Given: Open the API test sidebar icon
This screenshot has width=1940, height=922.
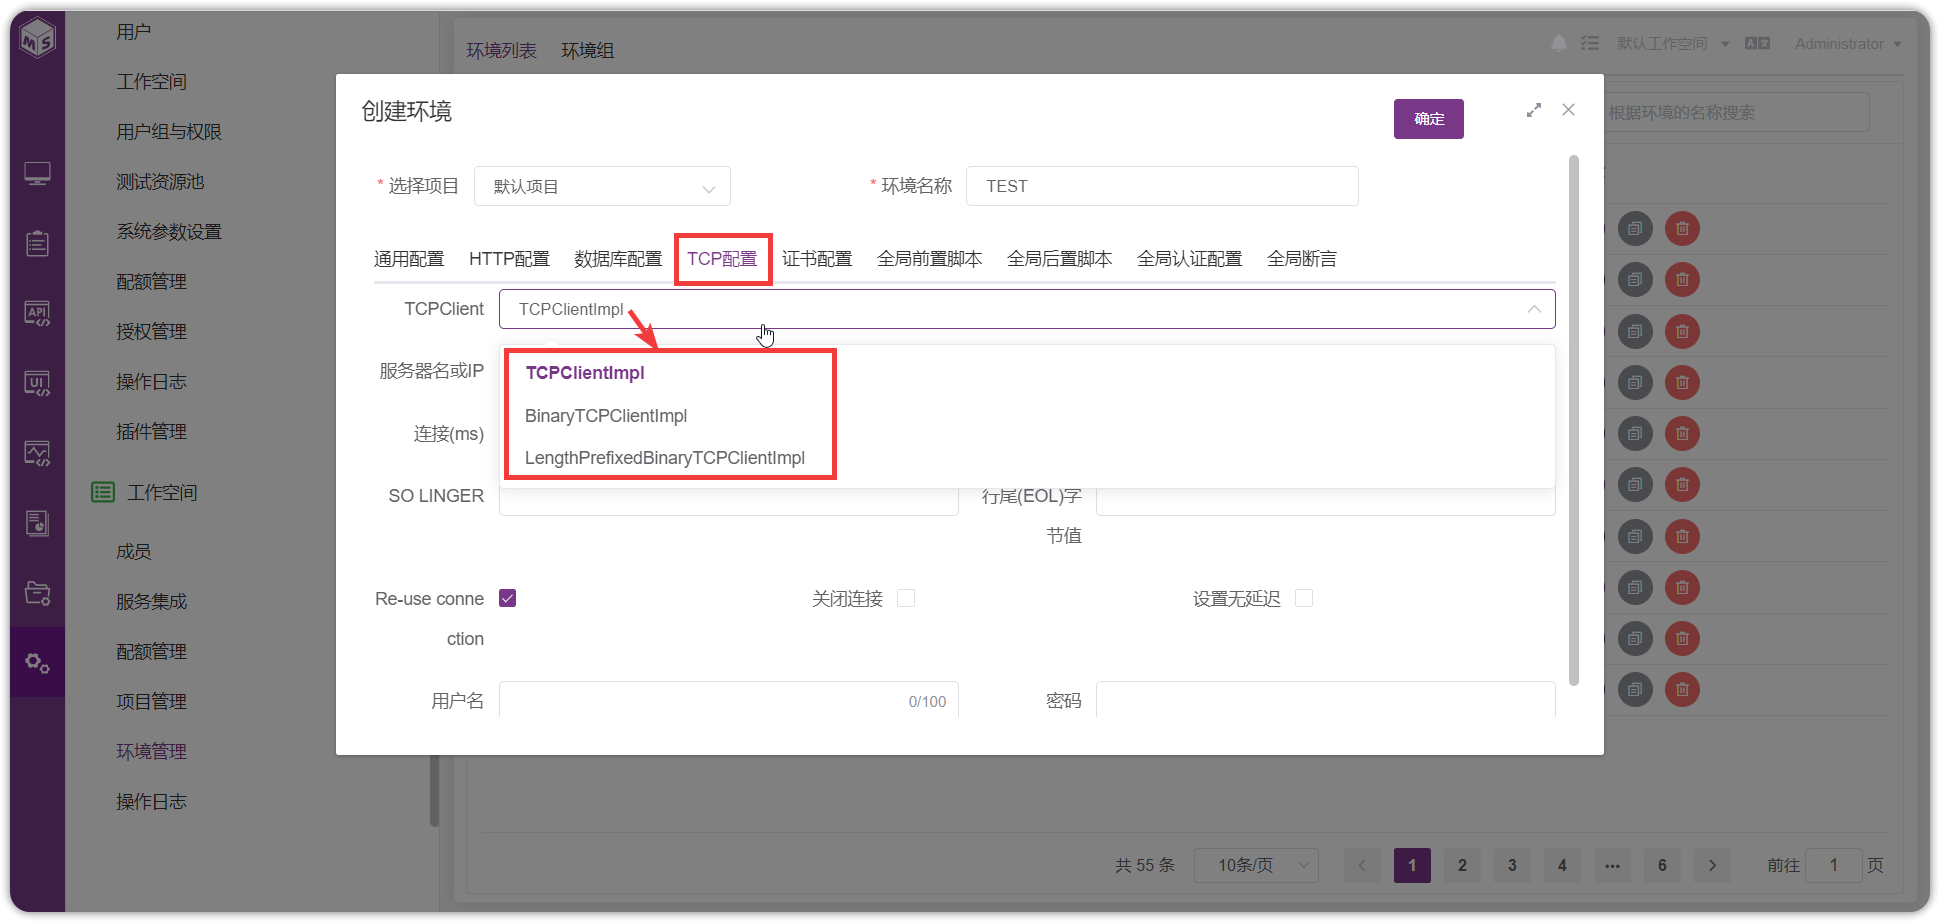Looking at the screenshot, I should click(x=37, y=314).
